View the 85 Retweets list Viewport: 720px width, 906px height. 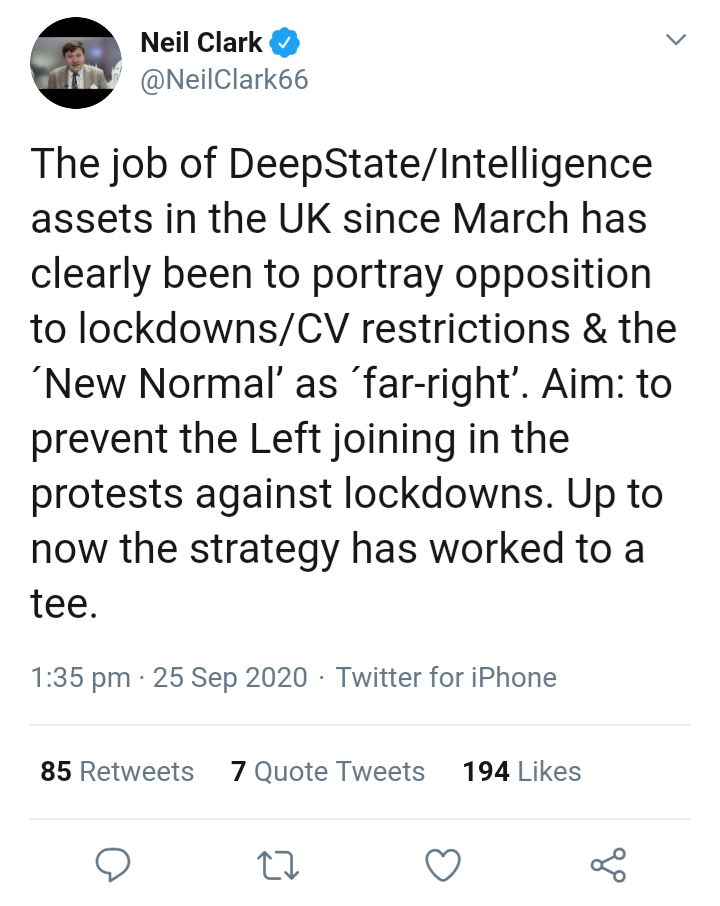pyautogui.click(x=117, y=771)
